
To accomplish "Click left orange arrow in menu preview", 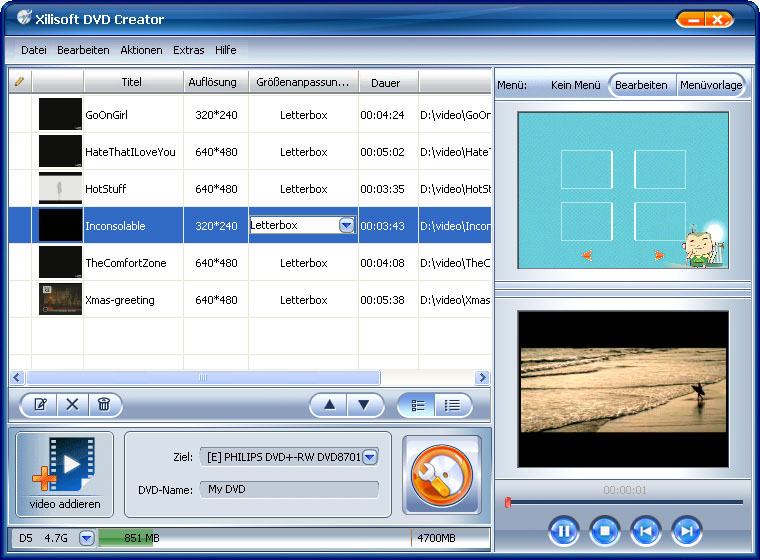I will coord(587,255).
